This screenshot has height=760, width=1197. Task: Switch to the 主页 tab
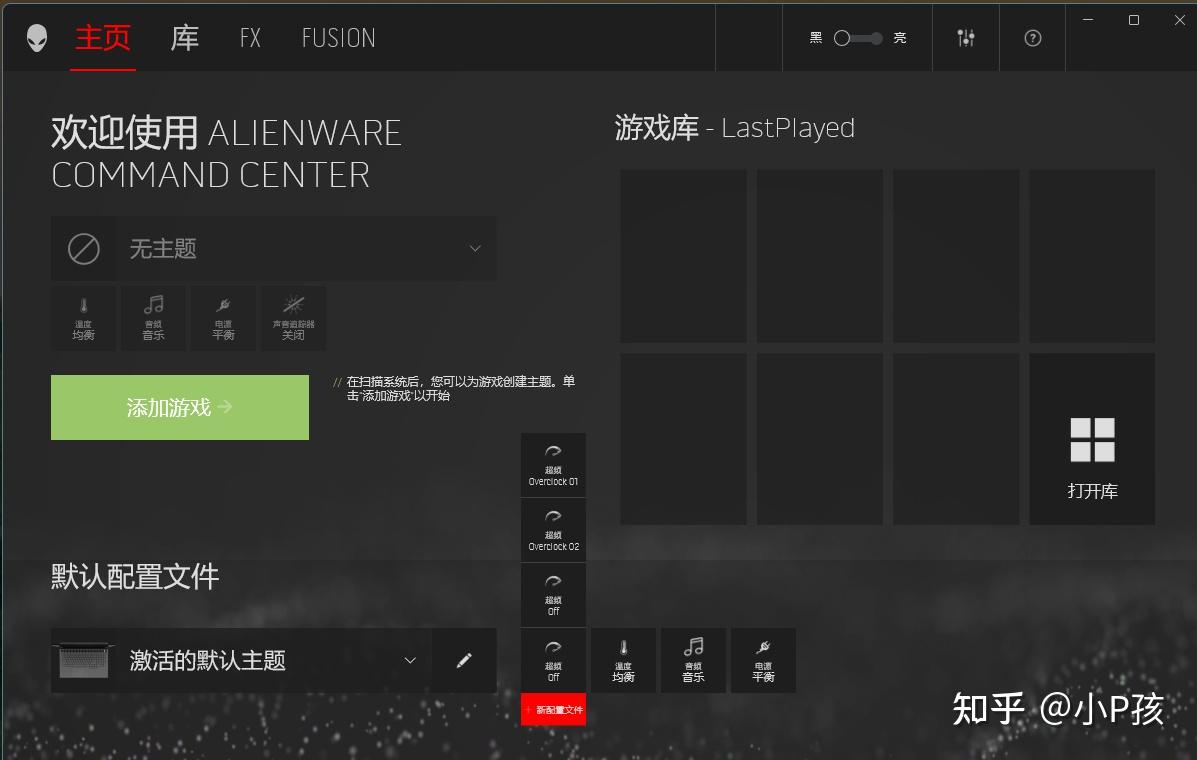tap(103, 37)
